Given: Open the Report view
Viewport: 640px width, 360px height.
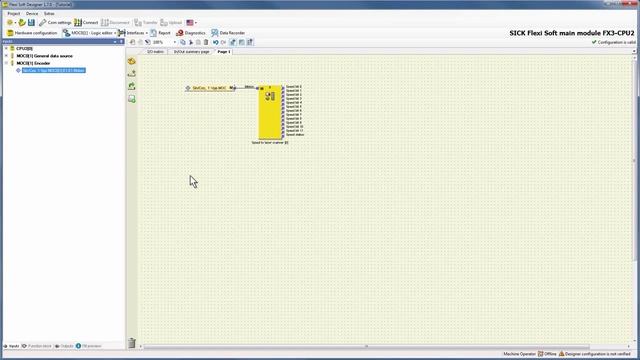Looking at the screenshot, I should coord(160,33).
